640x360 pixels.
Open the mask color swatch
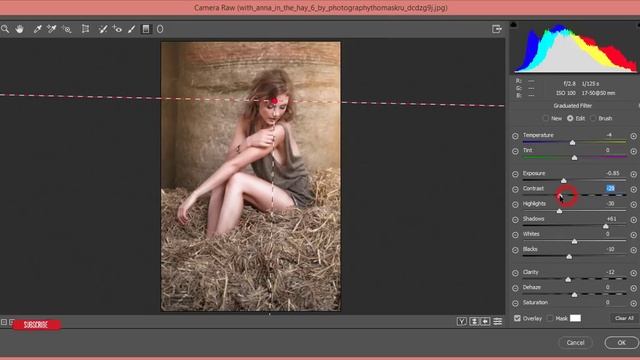[x=575, y=318]
